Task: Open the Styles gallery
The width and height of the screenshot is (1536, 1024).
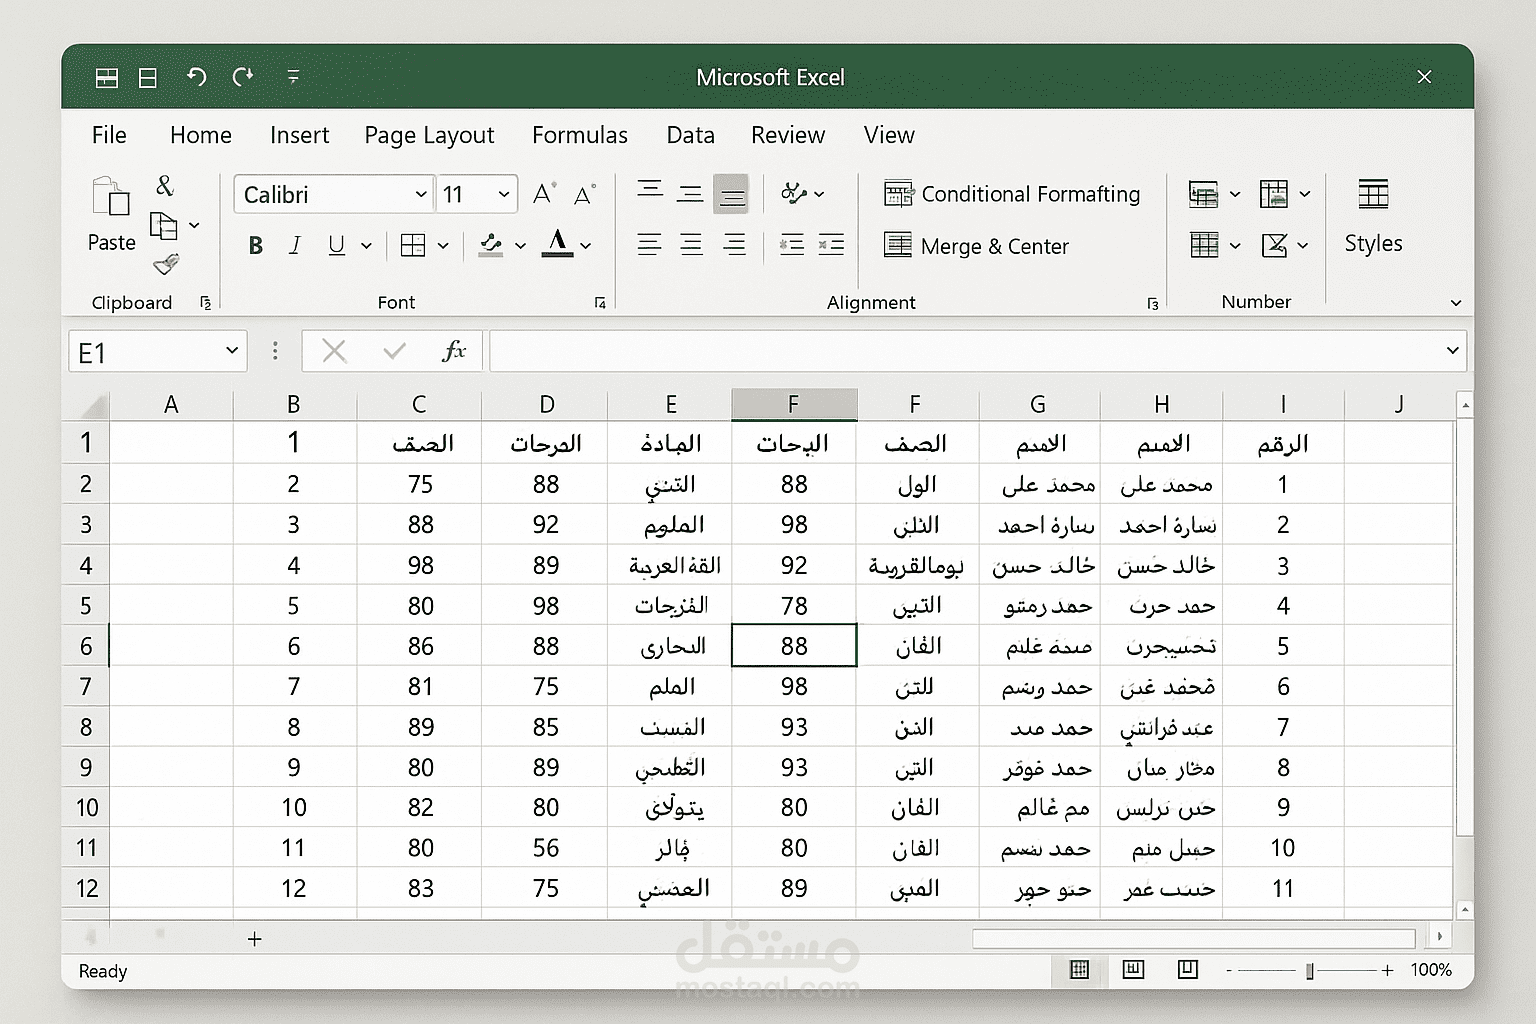Action: [1373, 216]
